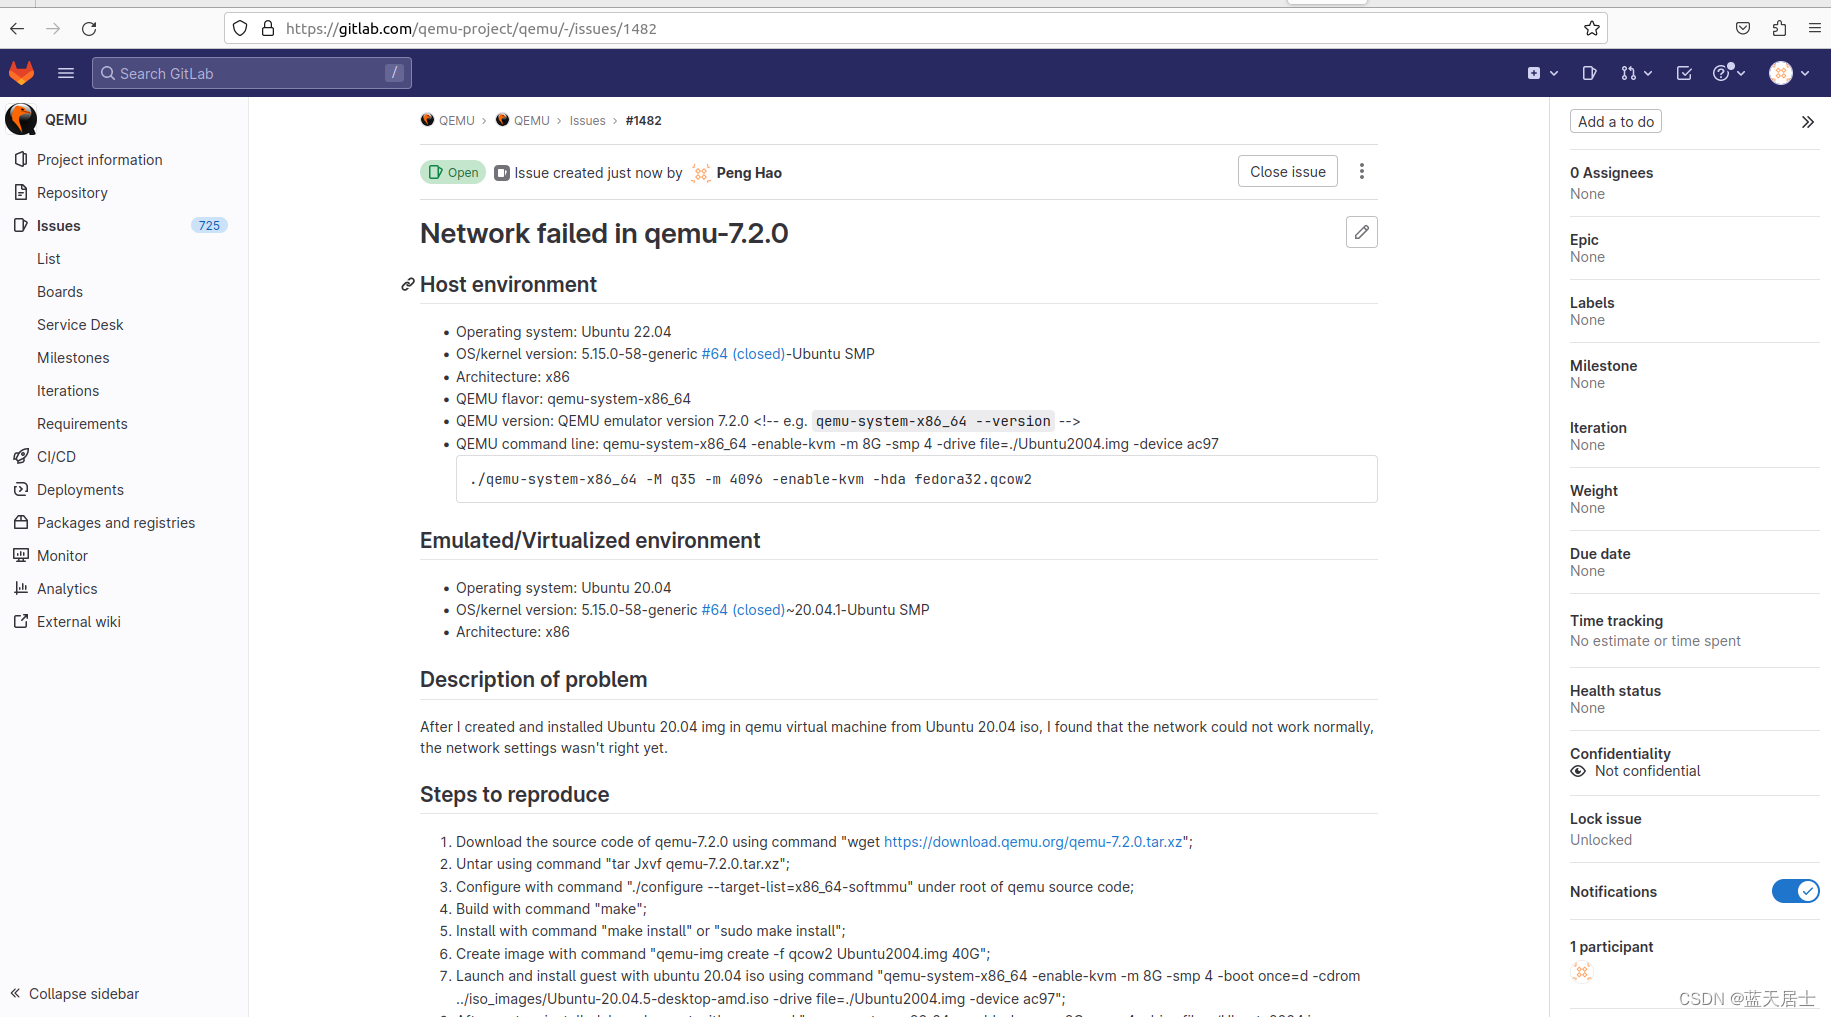Click the Assignees section in right sidebar
This screenshot has width=1831, height=1017.
1694,183
